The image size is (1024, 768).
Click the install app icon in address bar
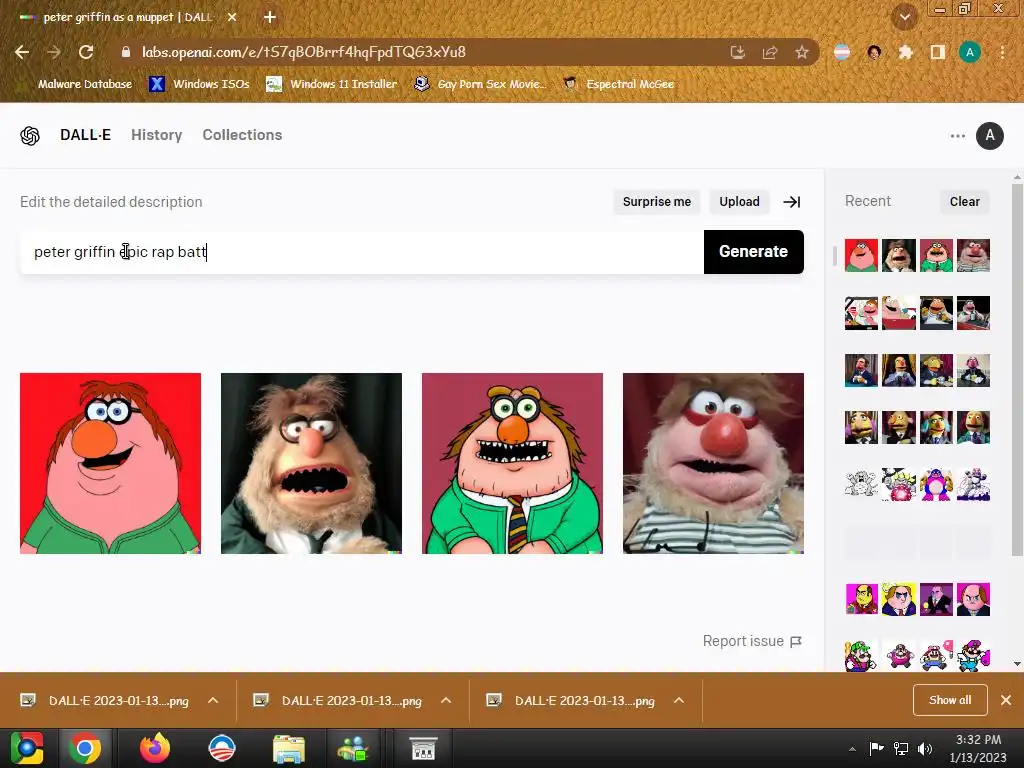738,52
